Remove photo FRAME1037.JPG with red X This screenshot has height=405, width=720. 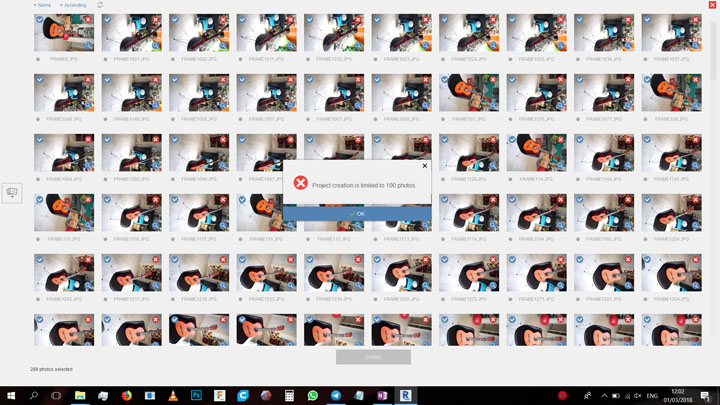pos(696,20)
